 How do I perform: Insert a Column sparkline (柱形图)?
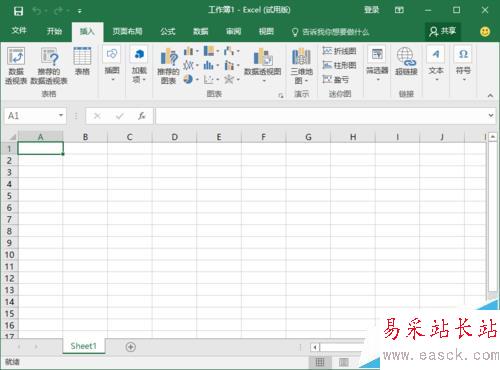(x=339, y=65)
